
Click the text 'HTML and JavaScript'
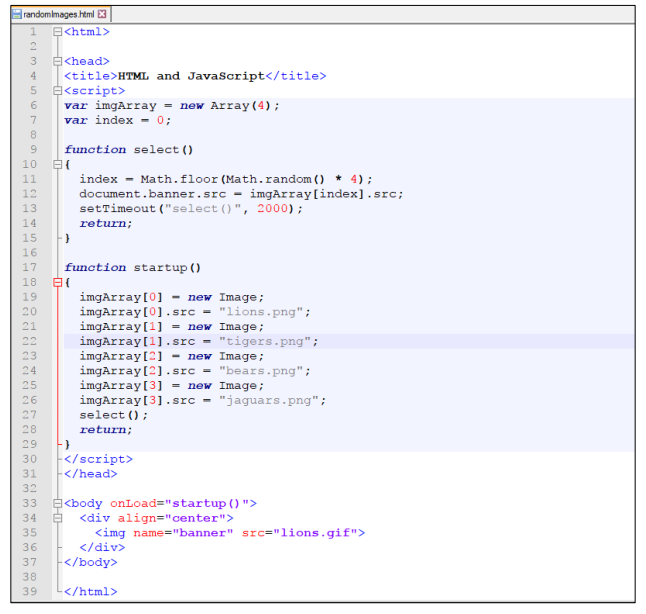pyautogui.click(x=191, y=76)
